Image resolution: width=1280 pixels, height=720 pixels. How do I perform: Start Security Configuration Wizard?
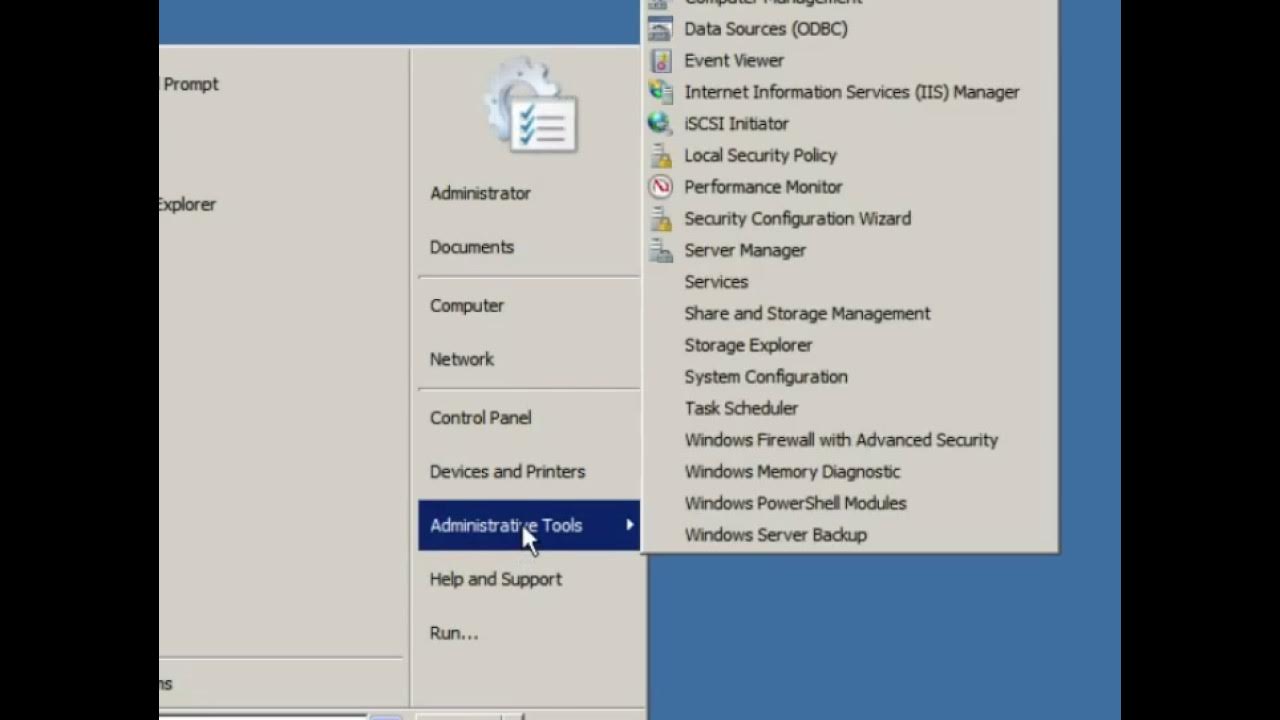pyautogui.click(x=797, y=218)
